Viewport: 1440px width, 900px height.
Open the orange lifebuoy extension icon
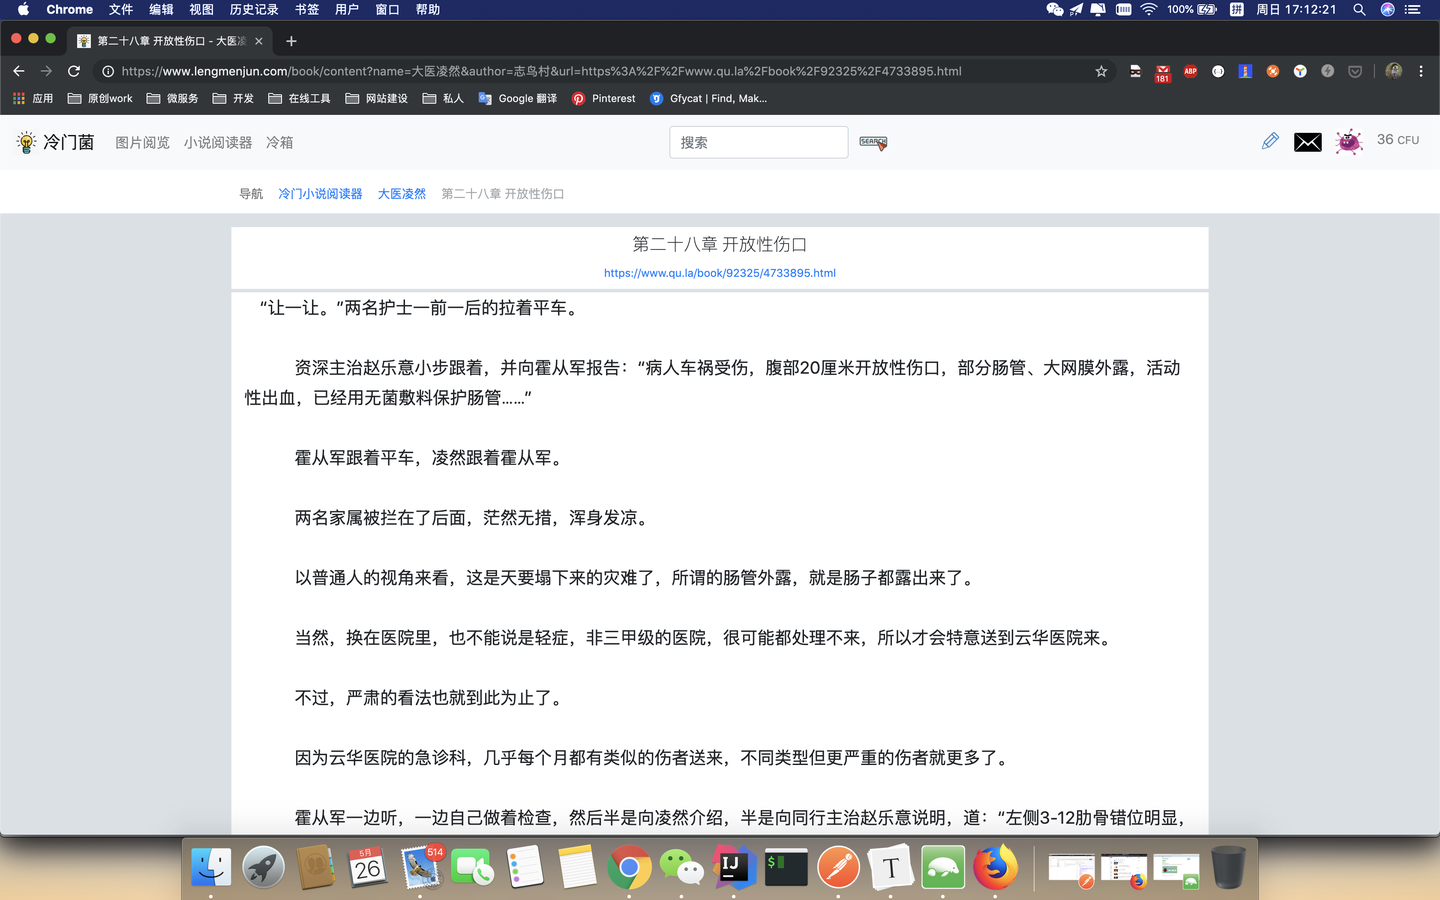click(x=1273, y=71)
